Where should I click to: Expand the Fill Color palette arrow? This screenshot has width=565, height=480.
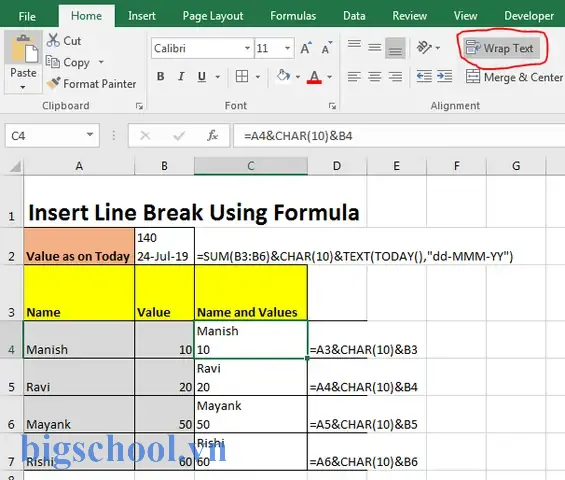point(298,77)
